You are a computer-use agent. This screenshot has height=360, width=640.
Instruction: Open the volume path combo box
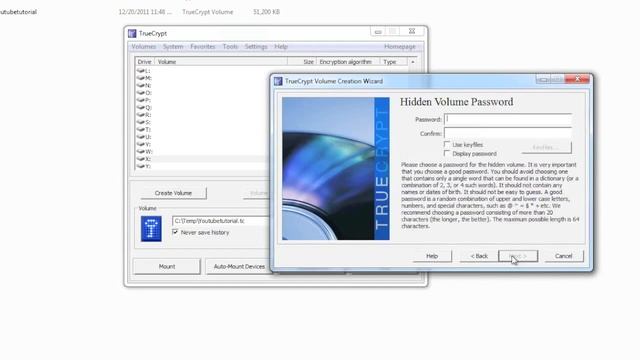click(220, 221)
